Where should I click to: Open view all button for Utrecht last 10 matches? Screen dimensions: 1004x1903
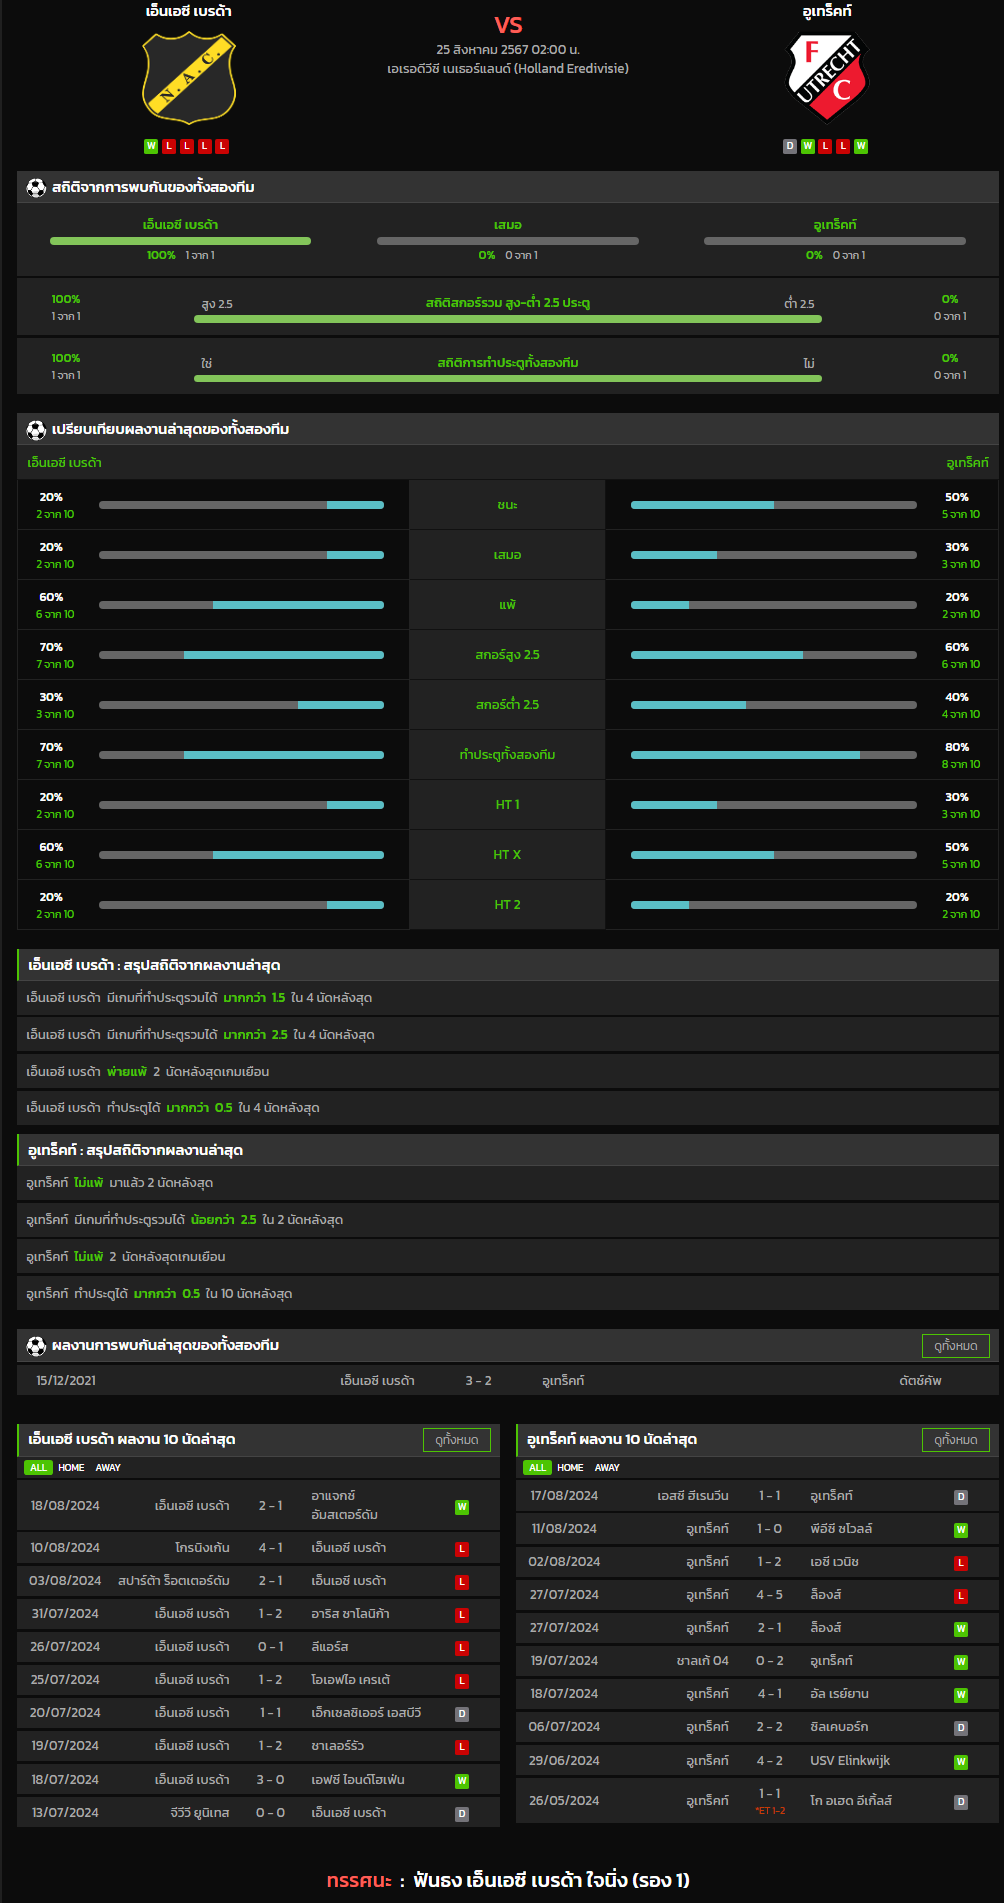[x=955, y=1440]
